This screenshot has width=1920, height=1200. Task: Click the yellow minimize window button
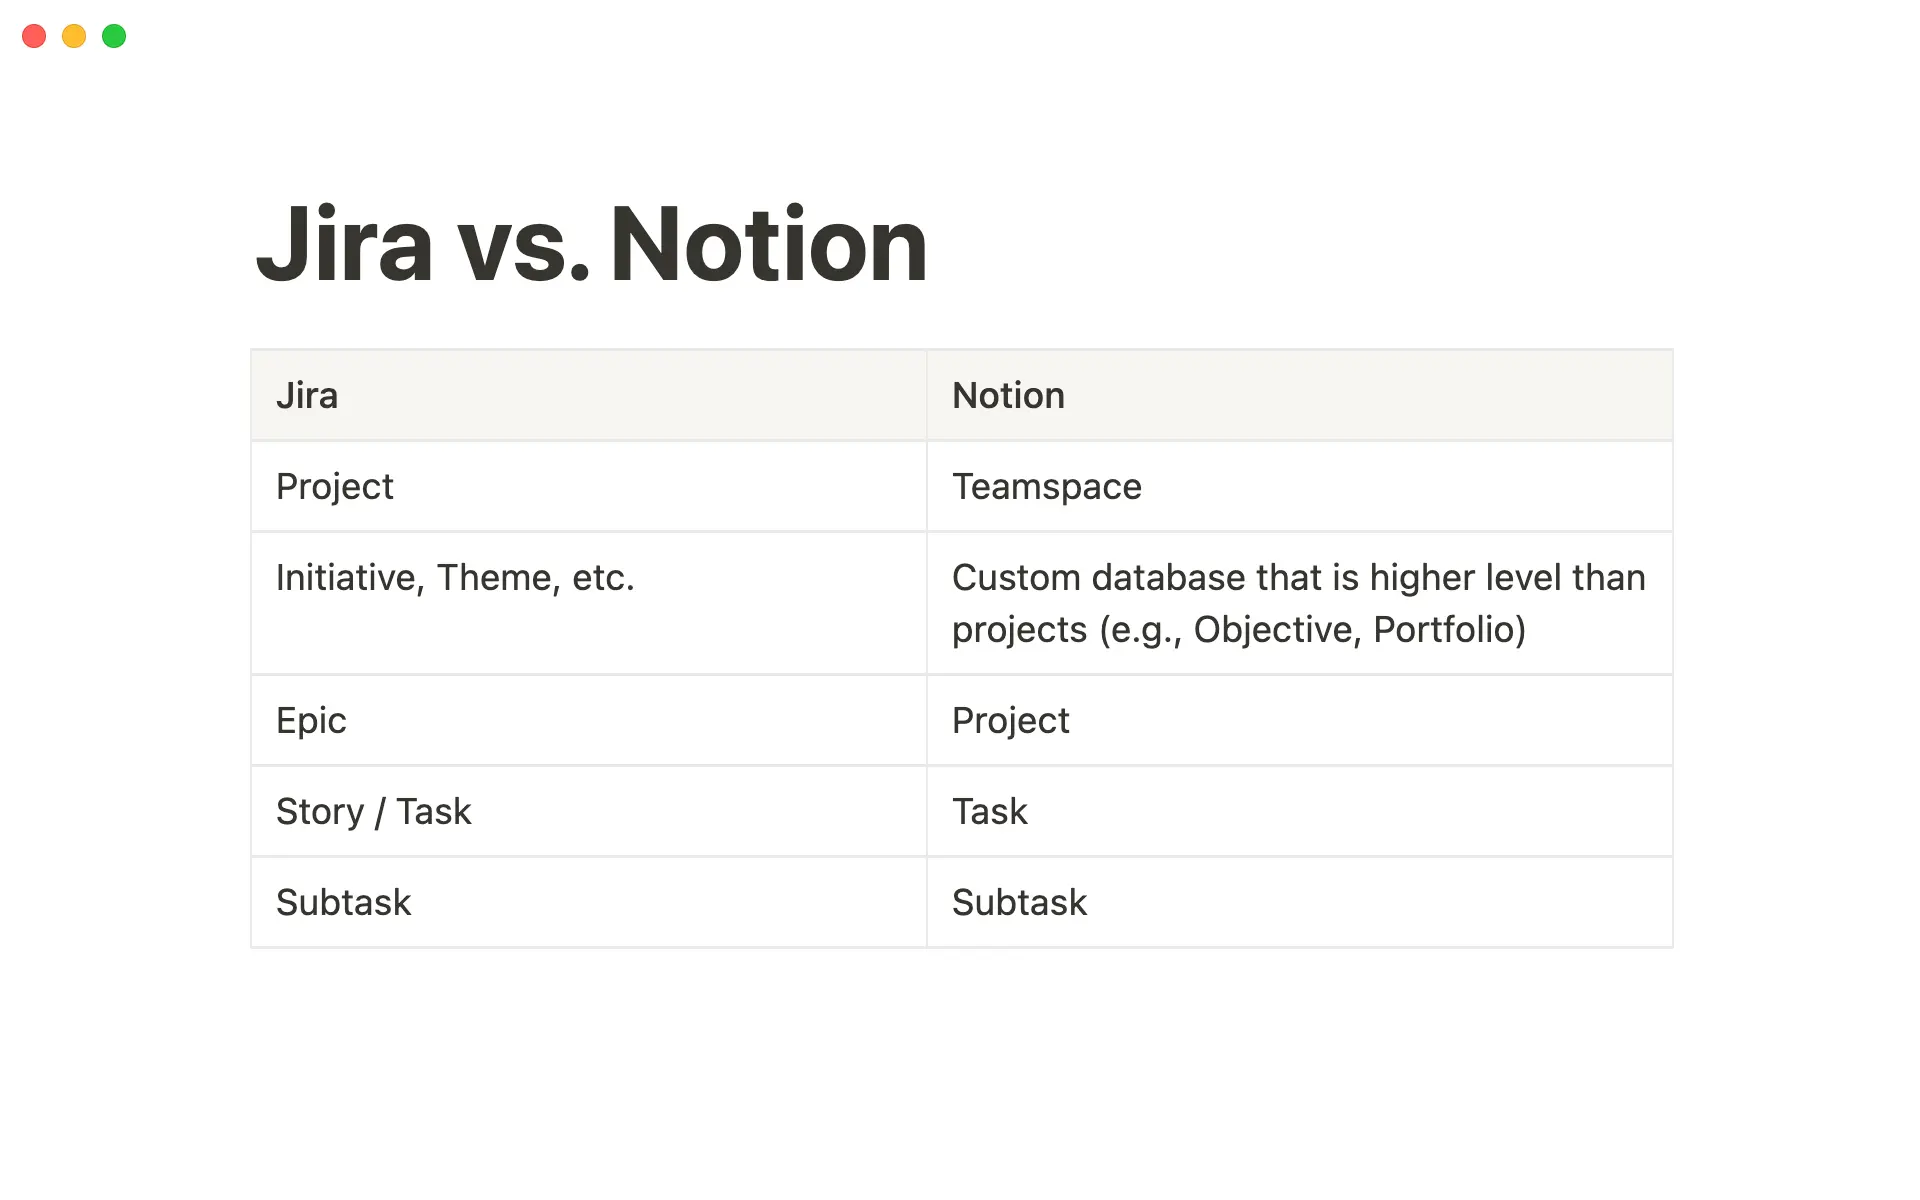pyautogui.click(x=74, y=36)
